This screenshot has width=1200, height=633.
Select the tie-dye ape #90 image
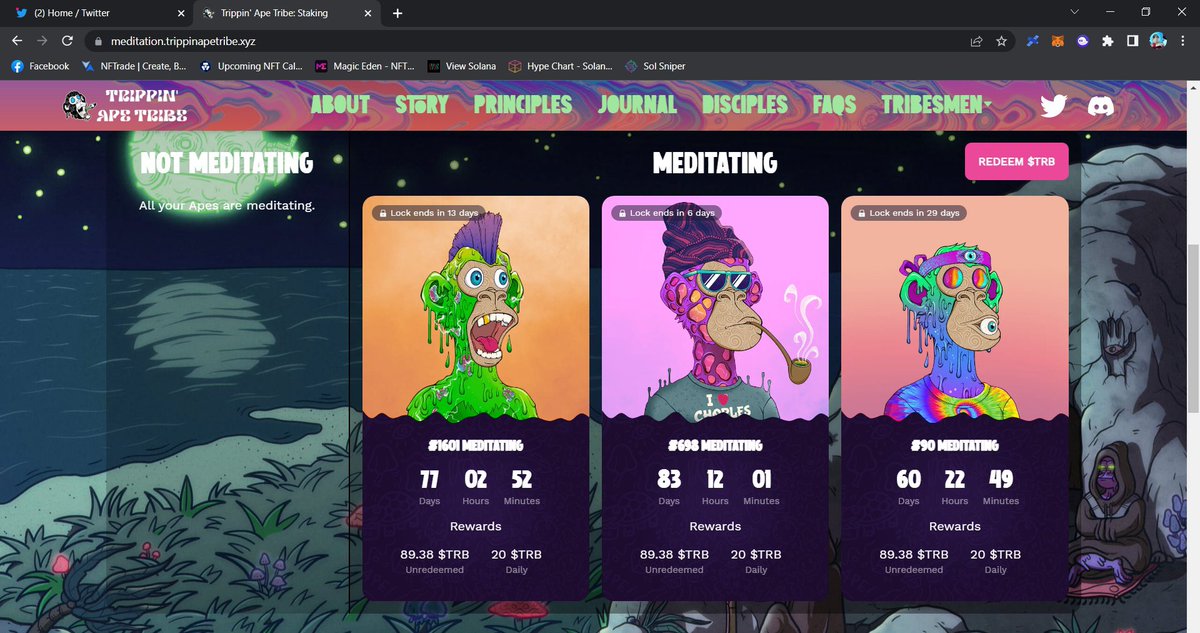[955, 310]
